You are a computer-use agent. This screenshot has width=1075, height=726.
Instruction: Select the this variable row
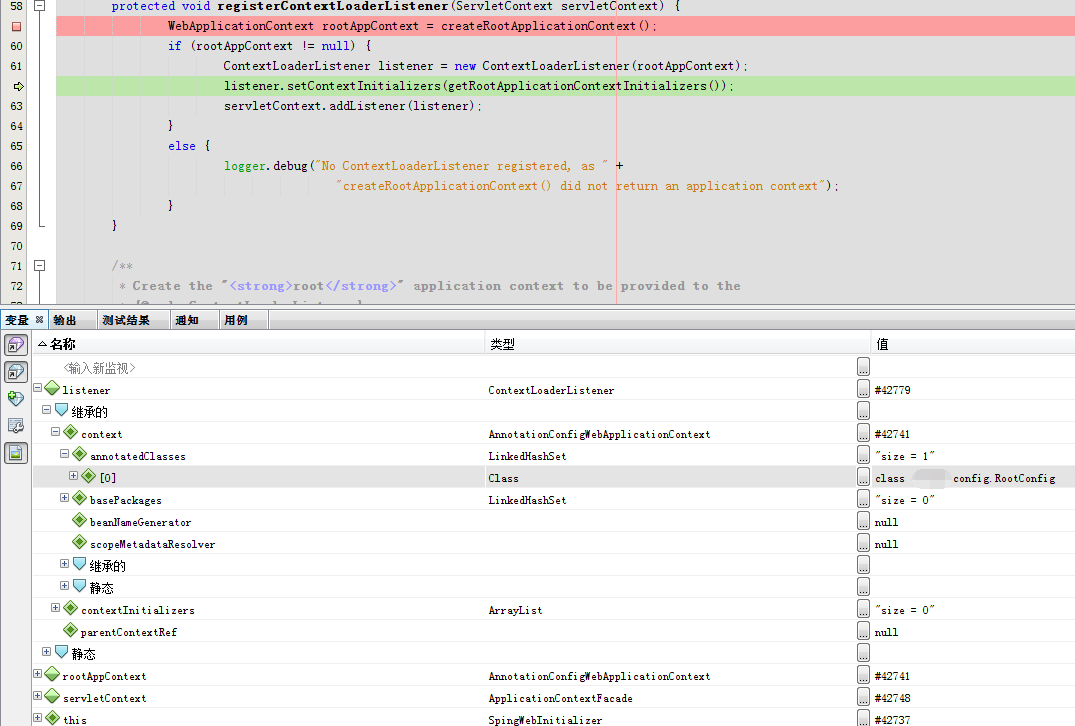pos(554,718)
